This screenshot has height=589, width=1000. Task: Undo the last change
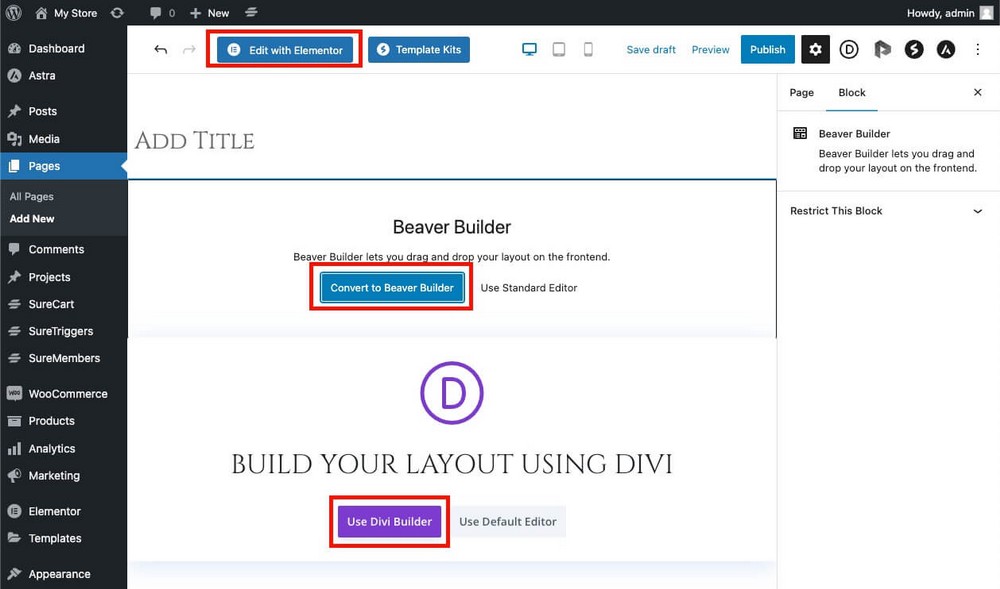(x=160, y=50)
